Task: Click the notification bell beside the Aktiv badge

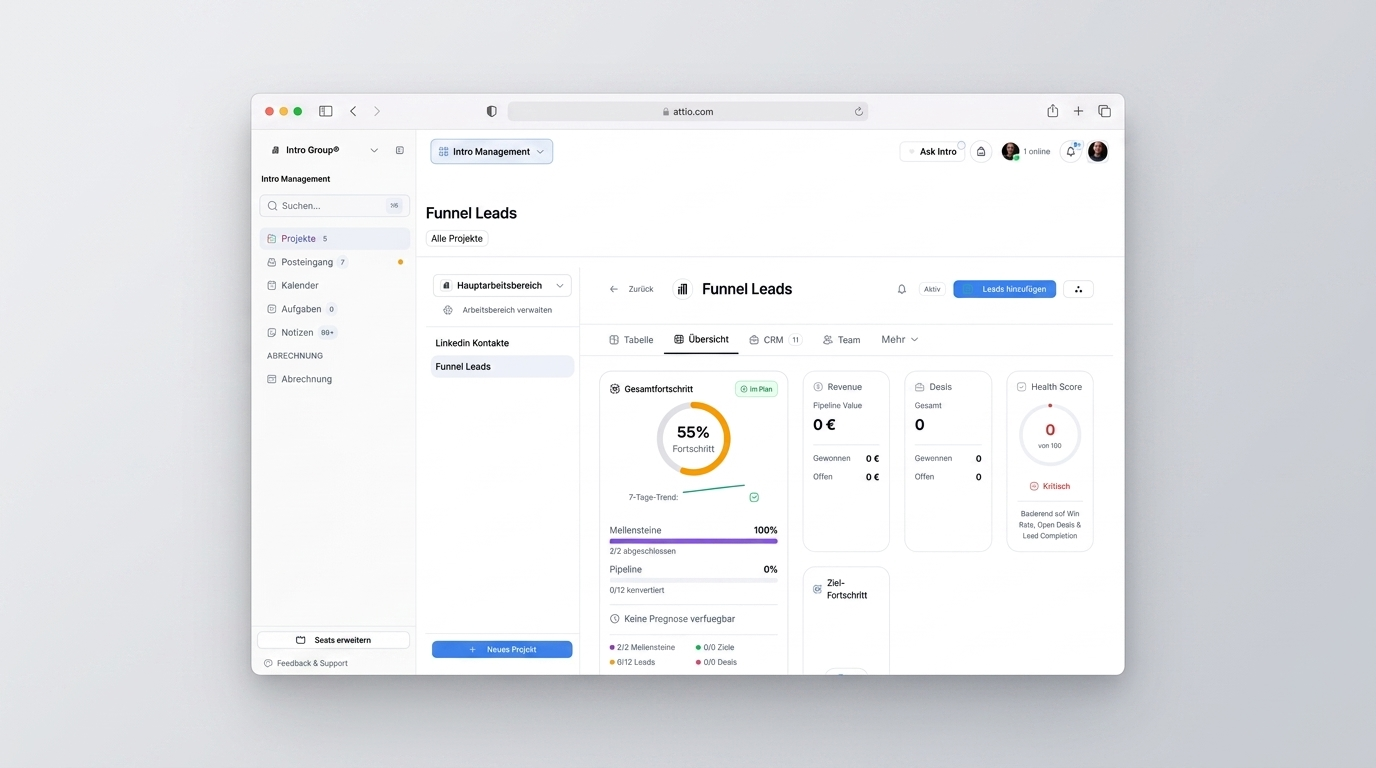Action: pyautogui.click(x=901, y=289)
